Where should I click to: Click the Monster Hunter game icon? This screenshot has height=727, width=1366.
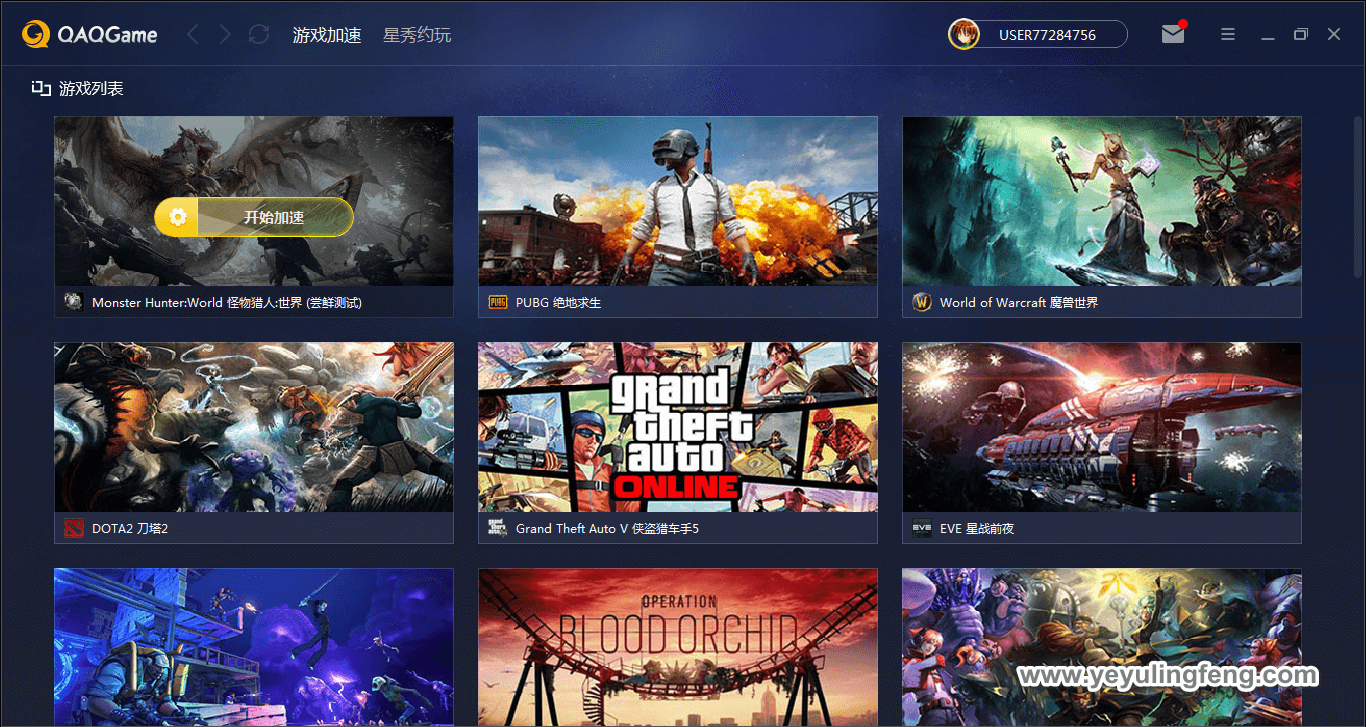point(73,302)
